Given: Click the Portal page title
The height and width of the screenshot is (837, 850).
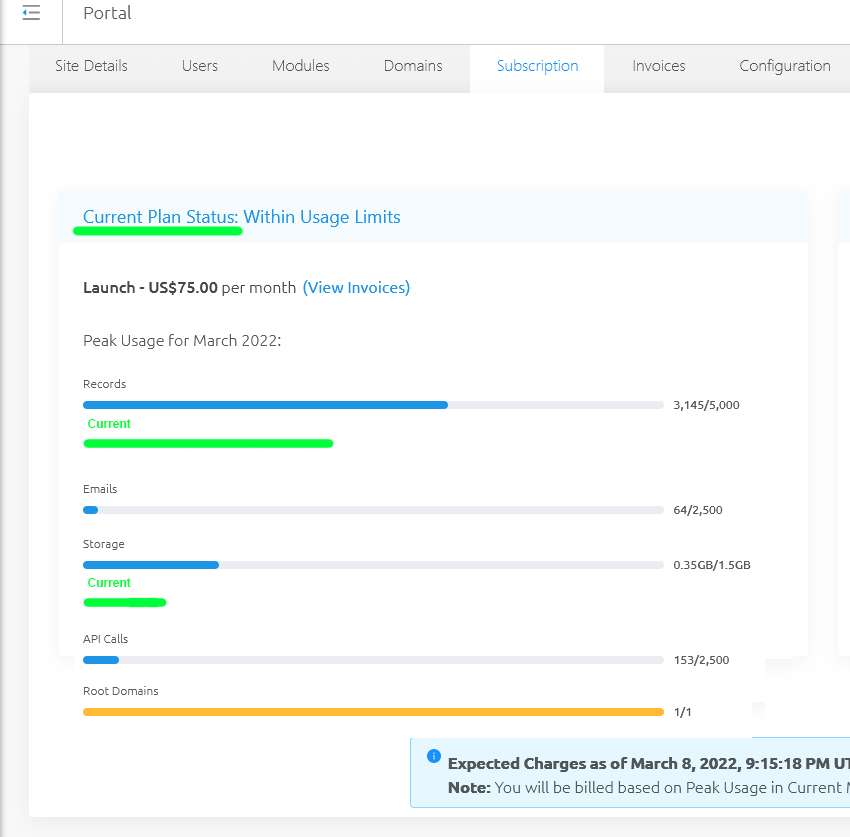Looking at the screenshot, I should coord(107,14).
